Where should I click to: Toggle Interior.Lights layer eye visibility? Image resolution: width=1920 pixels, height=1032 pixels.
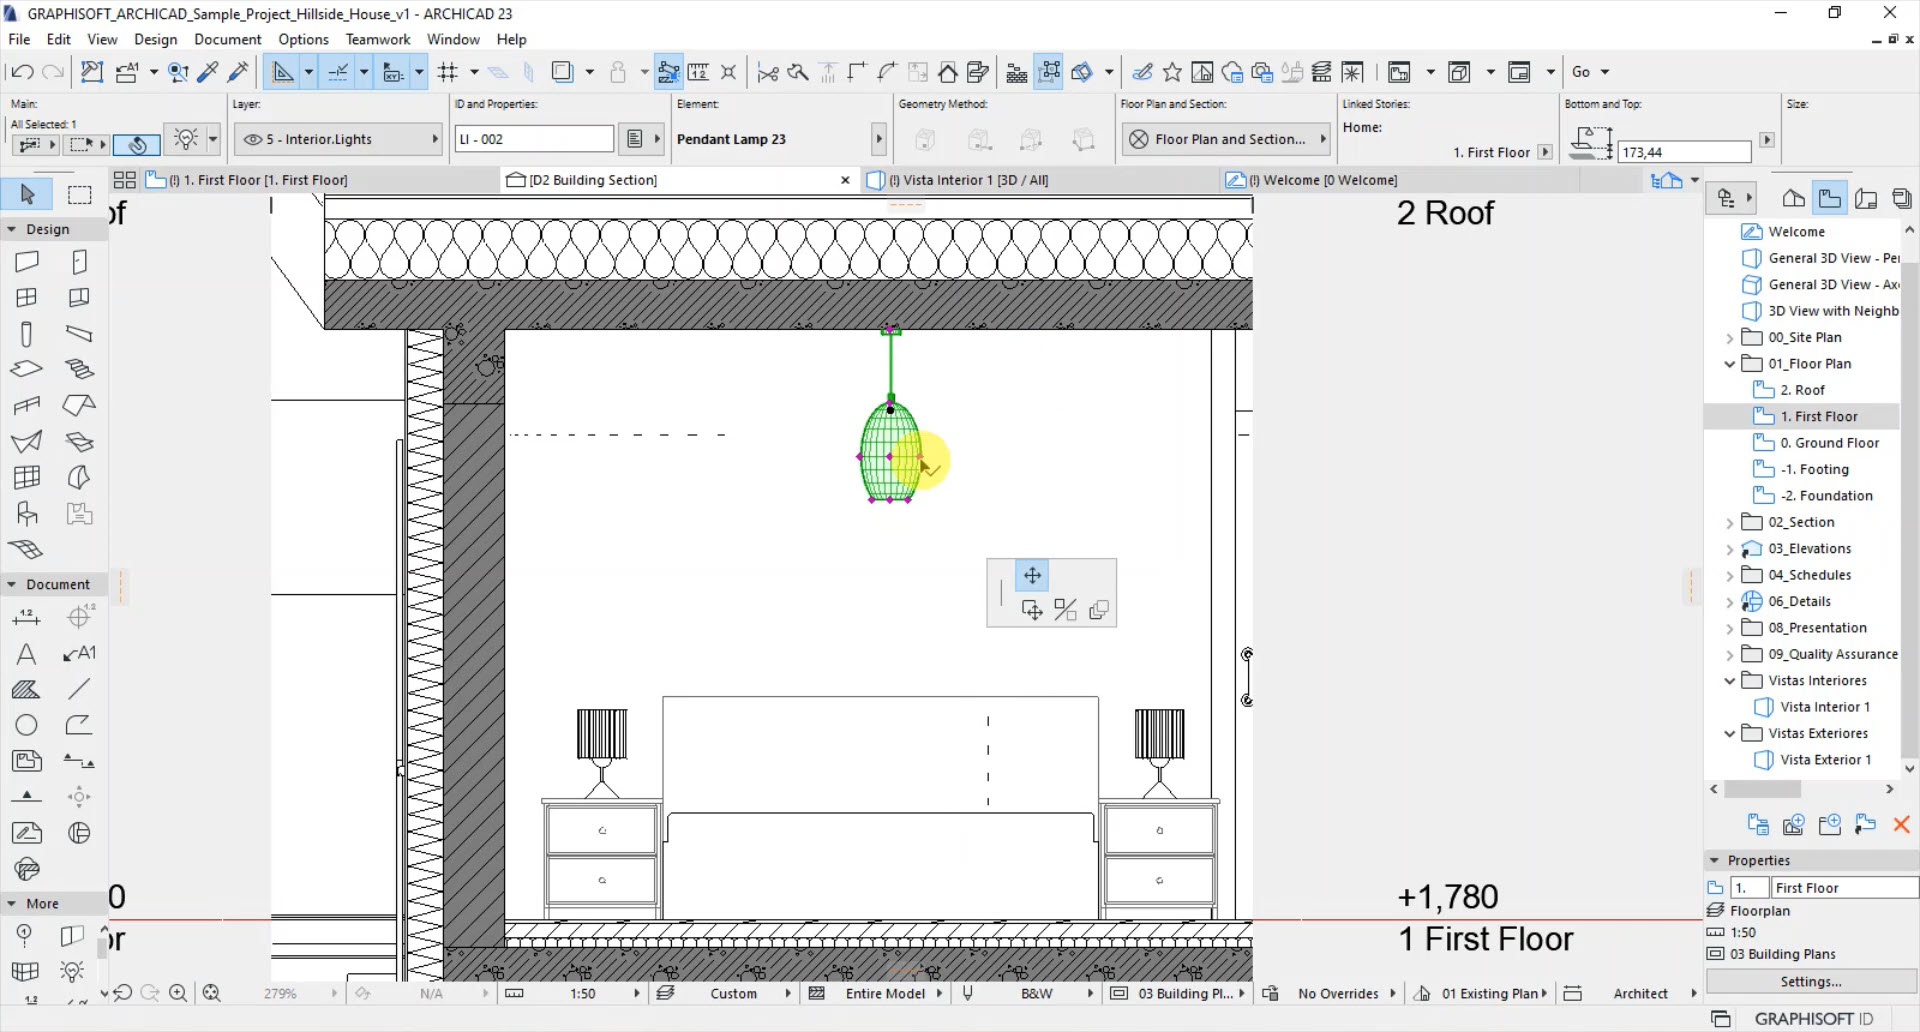[253, 139]
